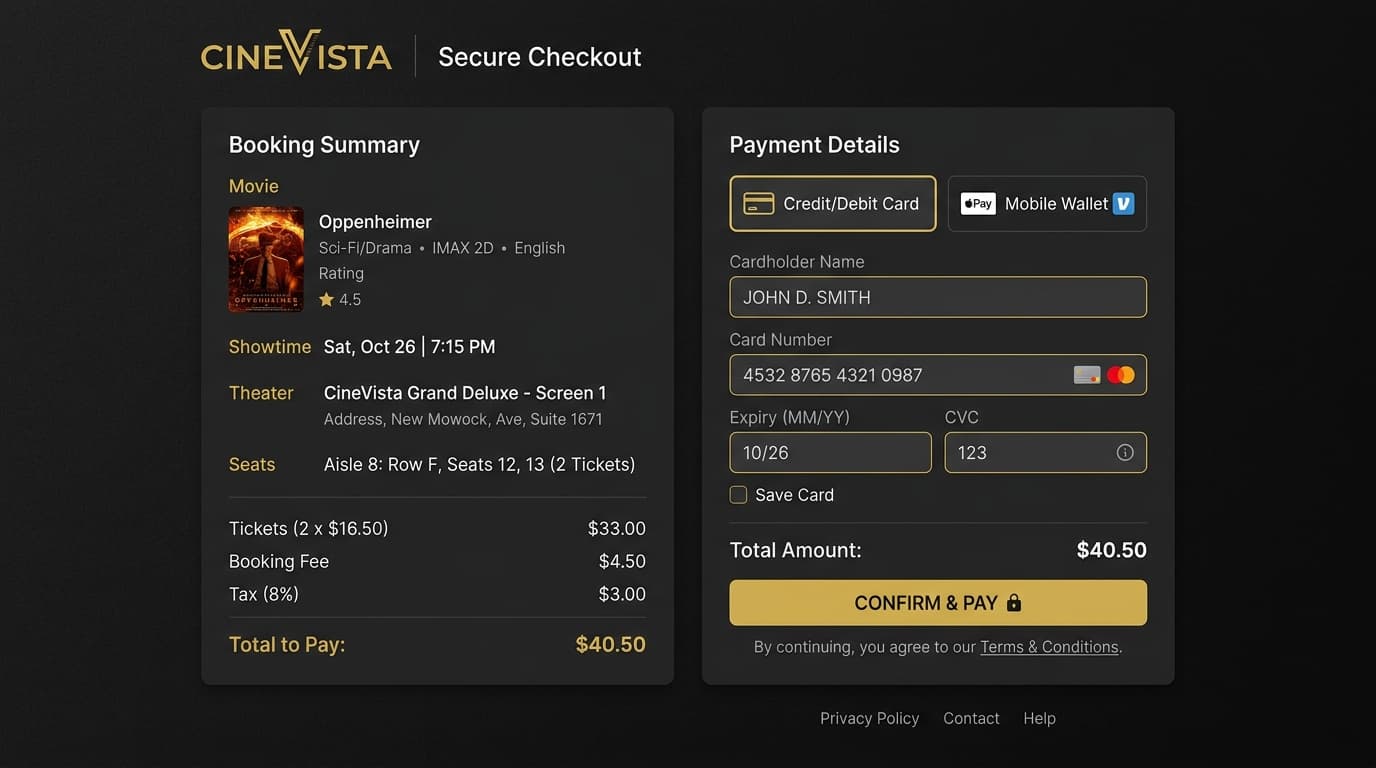Image resolution: width=1376 pixels, height=768 pixels.
Task: Click the "Secure Checkout" heading
Action: click(x=540, y=57)
